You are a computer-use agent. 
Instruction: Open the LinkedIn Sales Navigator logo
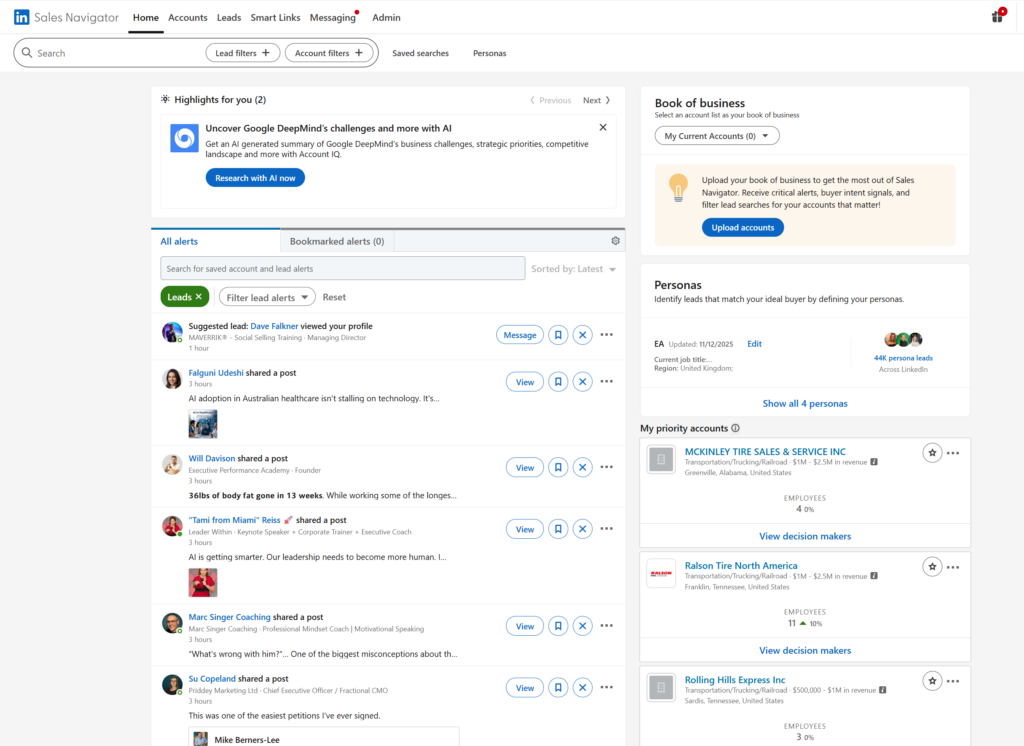point(66,18)
